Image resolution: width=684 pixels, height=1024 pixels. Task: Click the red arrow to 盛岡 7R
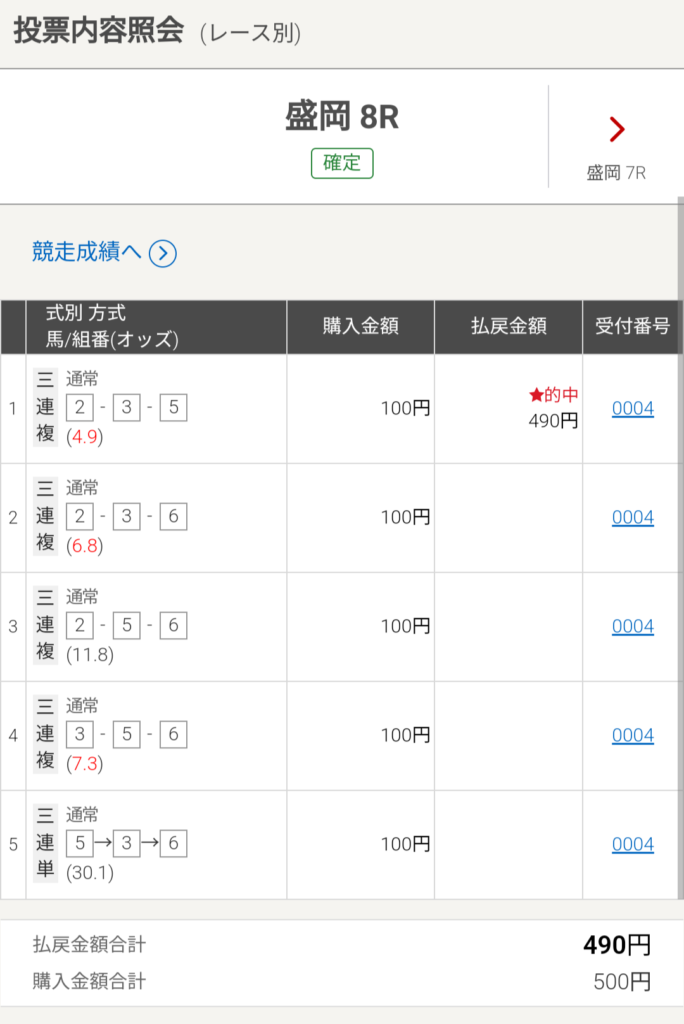pyautogui.click(x=617, y=129)
